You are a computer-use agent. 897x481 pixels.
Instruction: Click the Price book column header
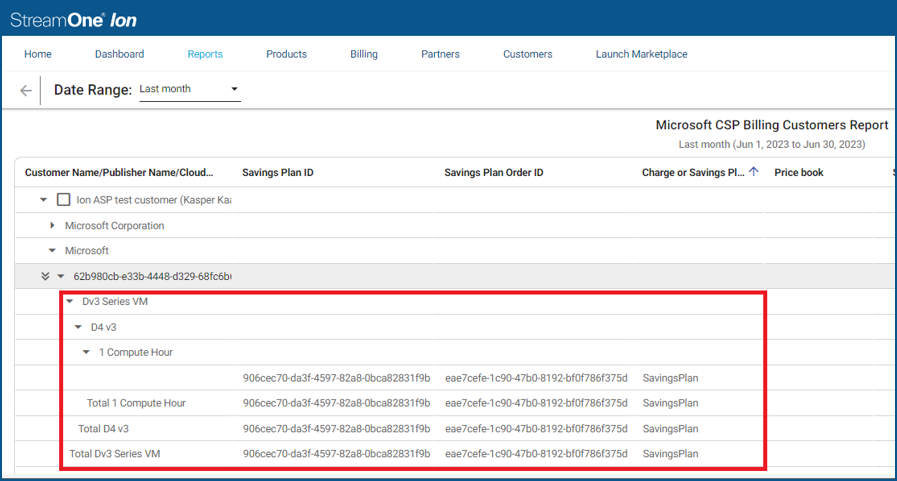click(x=799, y=173)
